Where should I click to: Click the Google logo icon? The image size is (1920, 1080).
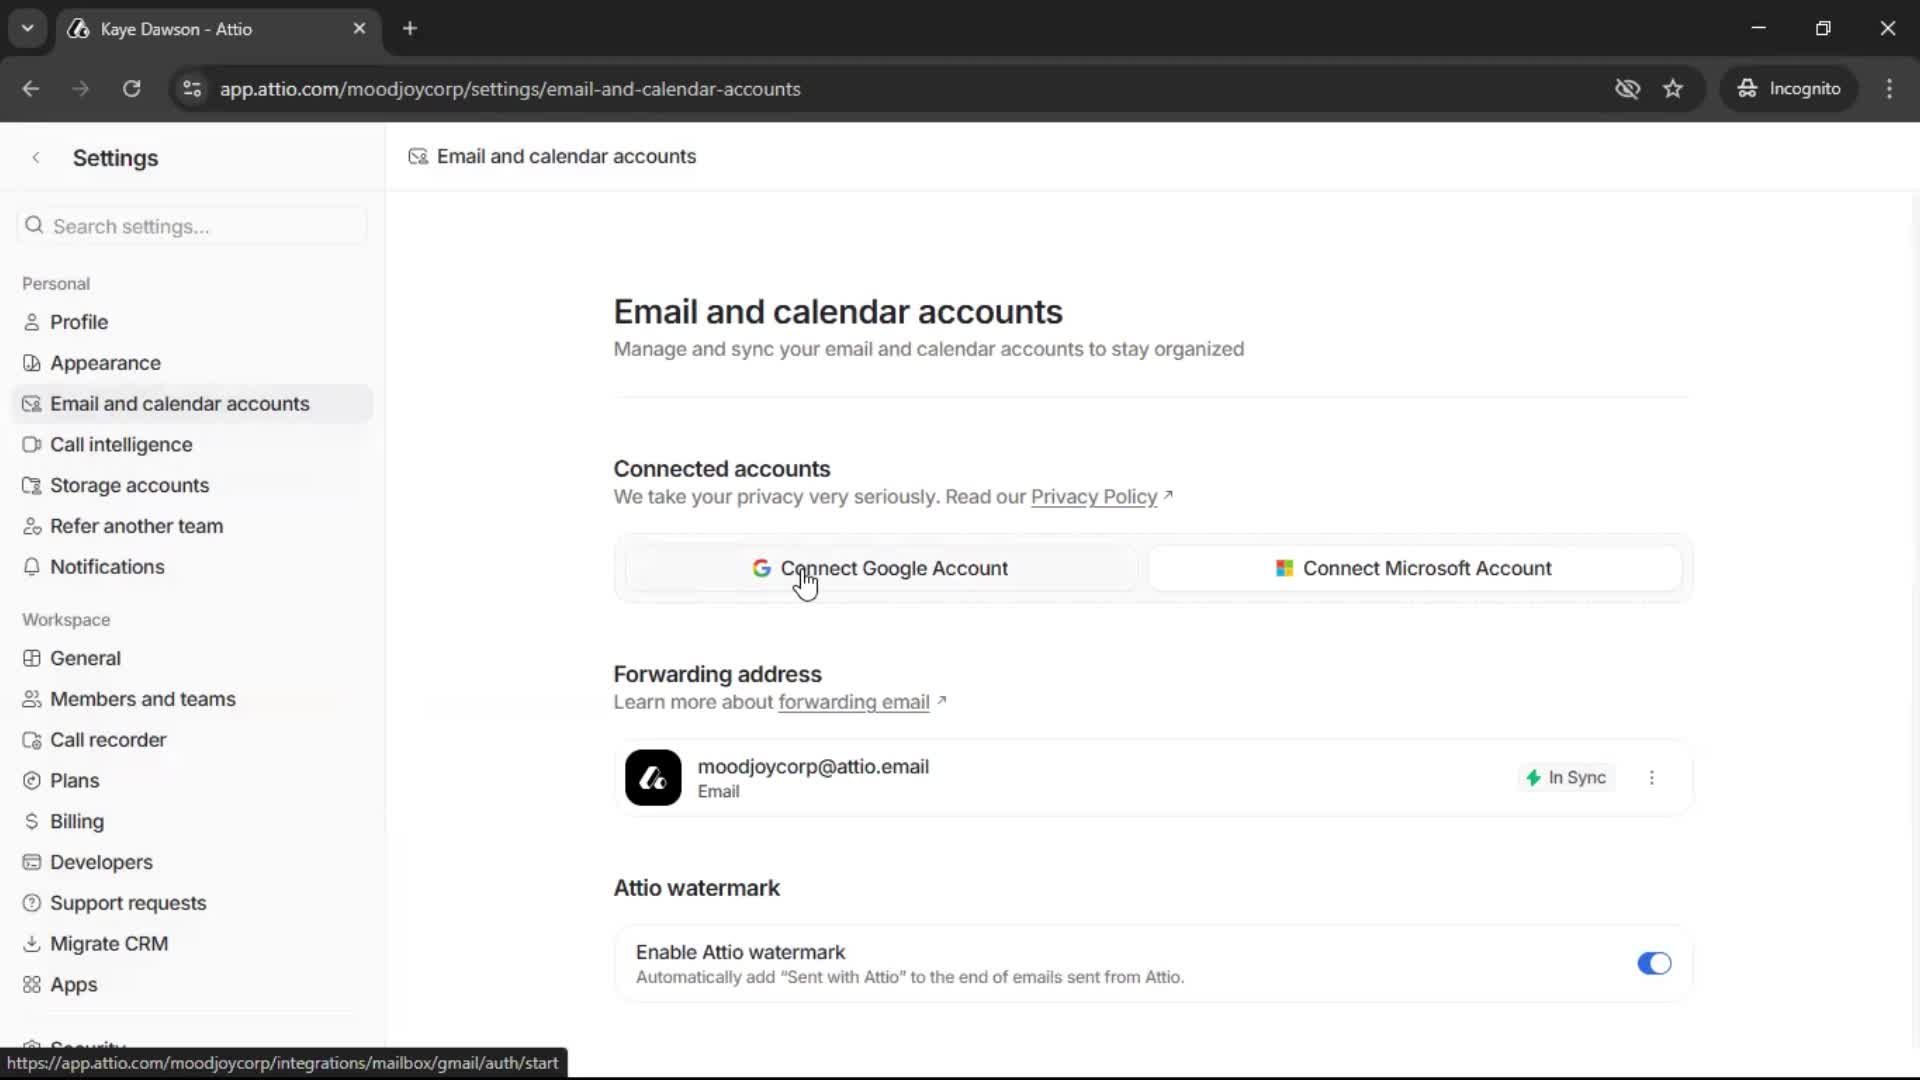[x=761, y=568]
